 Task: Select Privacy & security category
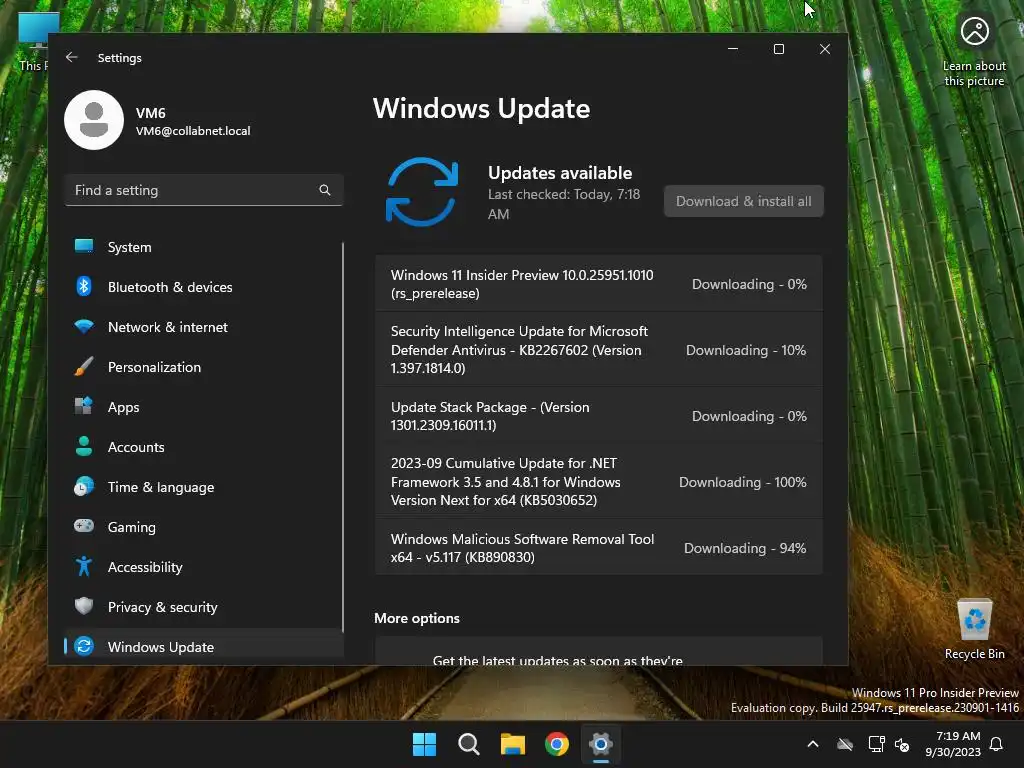coord(203,607)
